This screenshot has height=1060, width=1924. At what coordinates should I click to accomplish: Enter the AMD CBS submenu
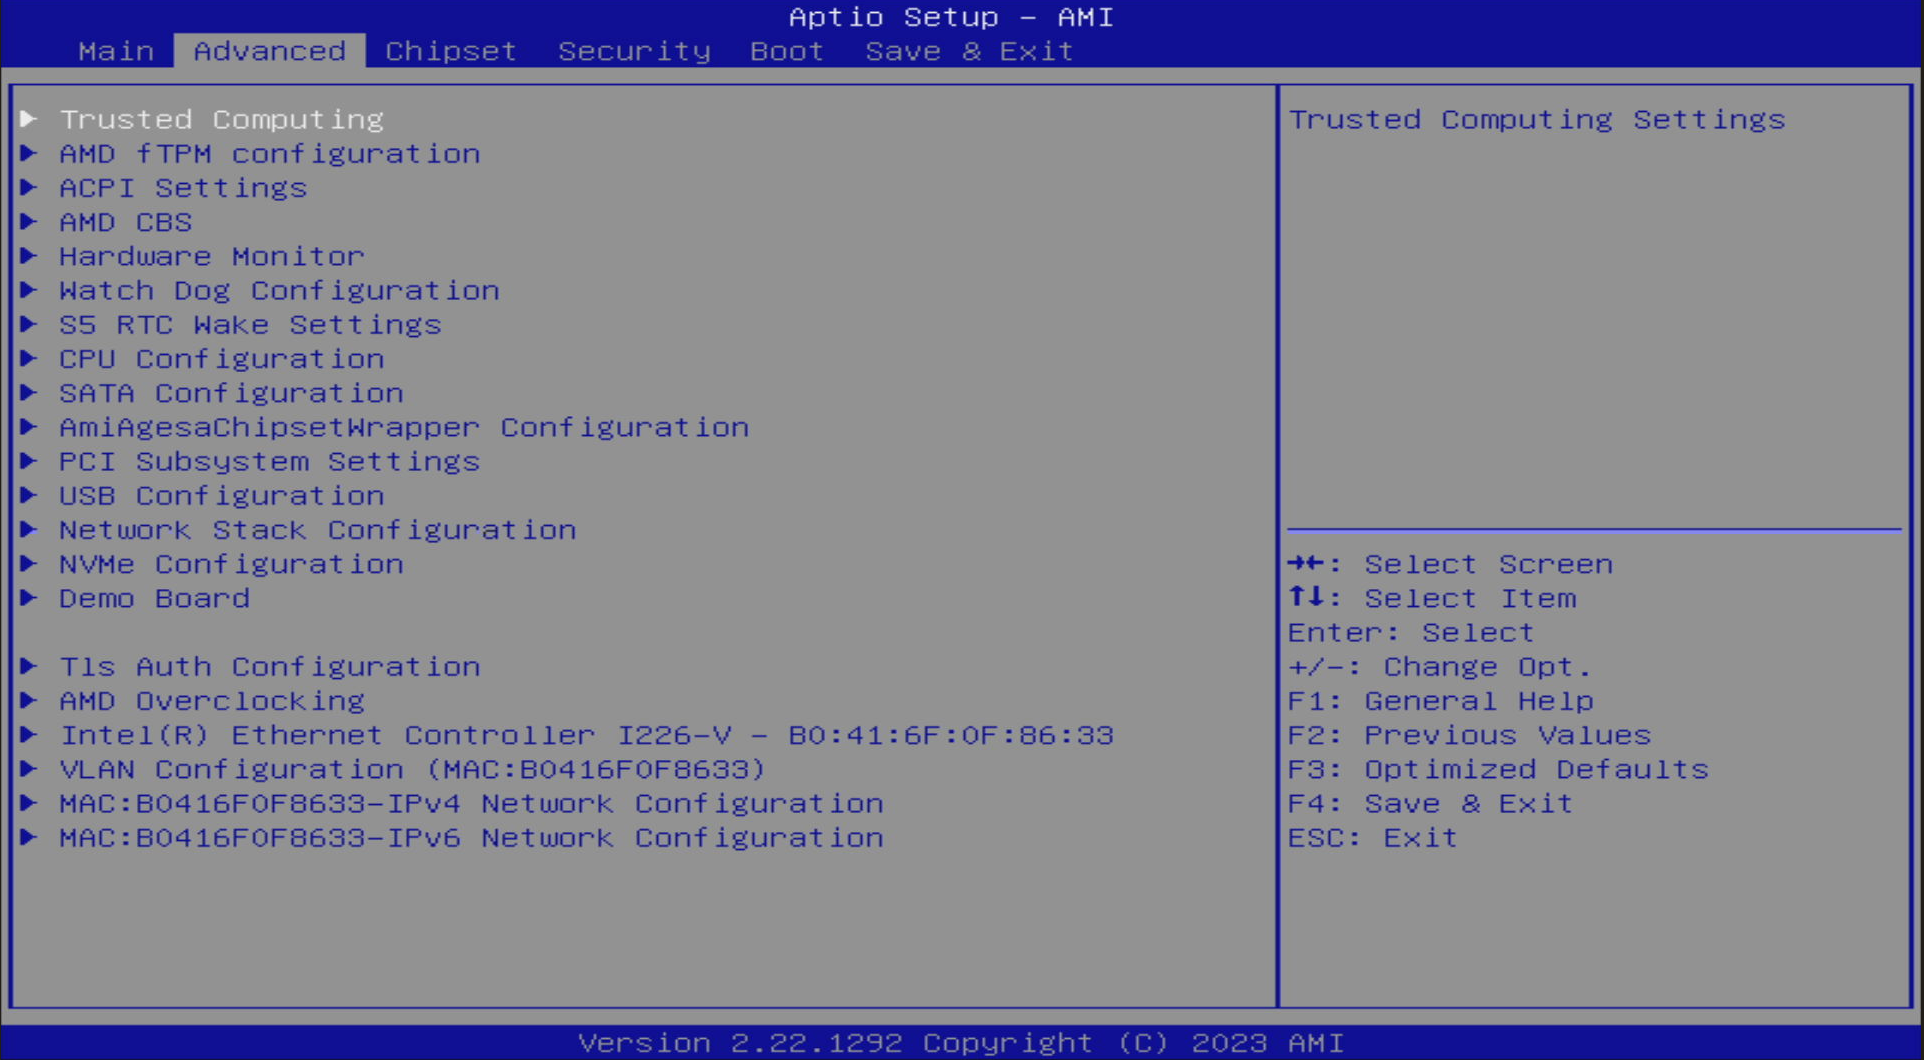pos(126,222)
